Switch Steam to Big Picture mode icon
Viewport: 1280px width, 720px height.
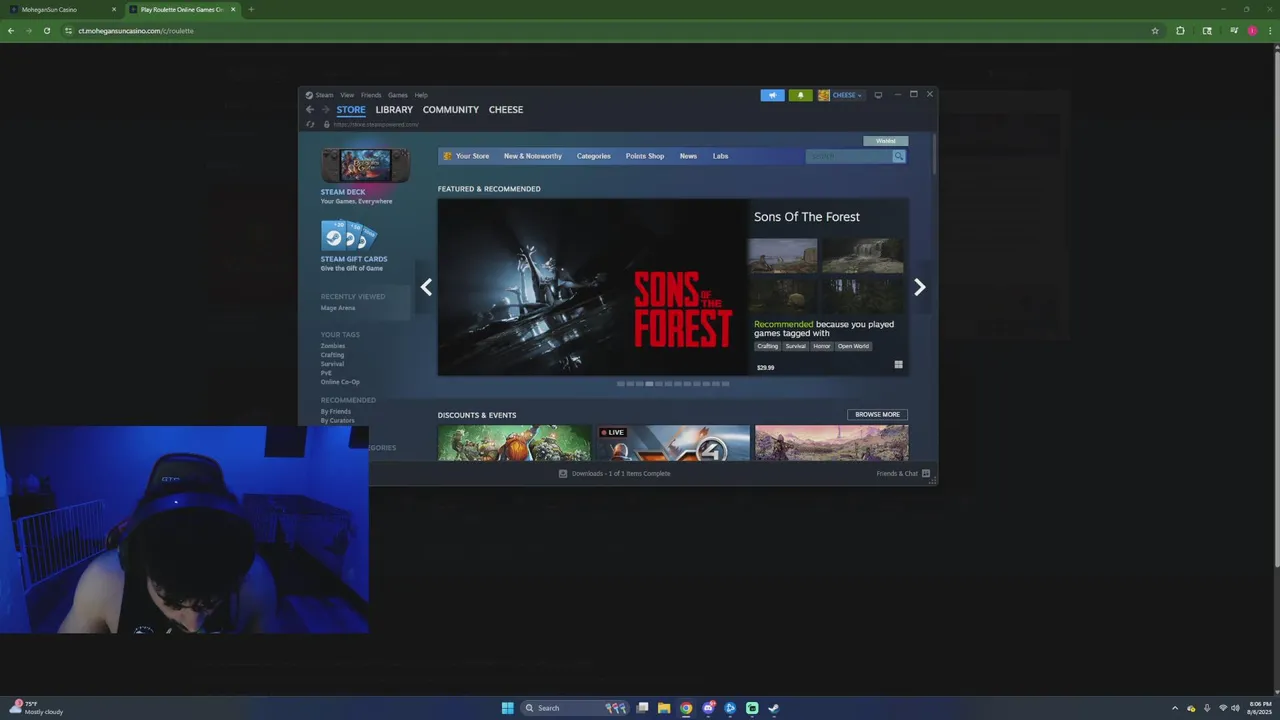[878, 95]
